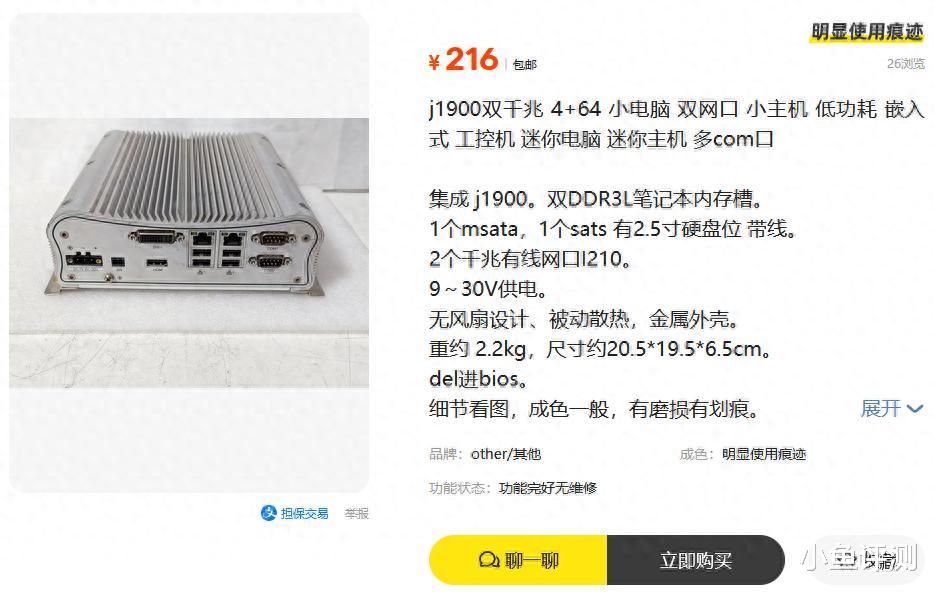Click the ¥216 price
This screenshot has height=592, width=934.
click(x=463, y=60)
